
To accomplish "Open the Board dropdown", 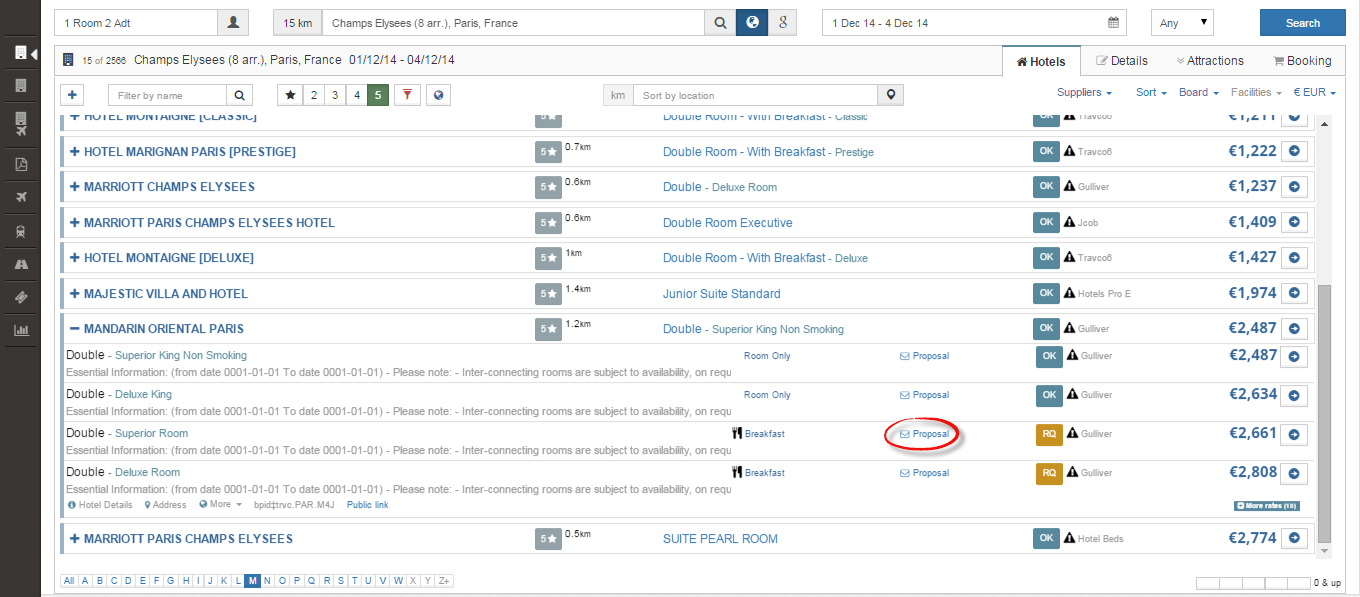I will pyautogui.click(x=1198, y=92).
